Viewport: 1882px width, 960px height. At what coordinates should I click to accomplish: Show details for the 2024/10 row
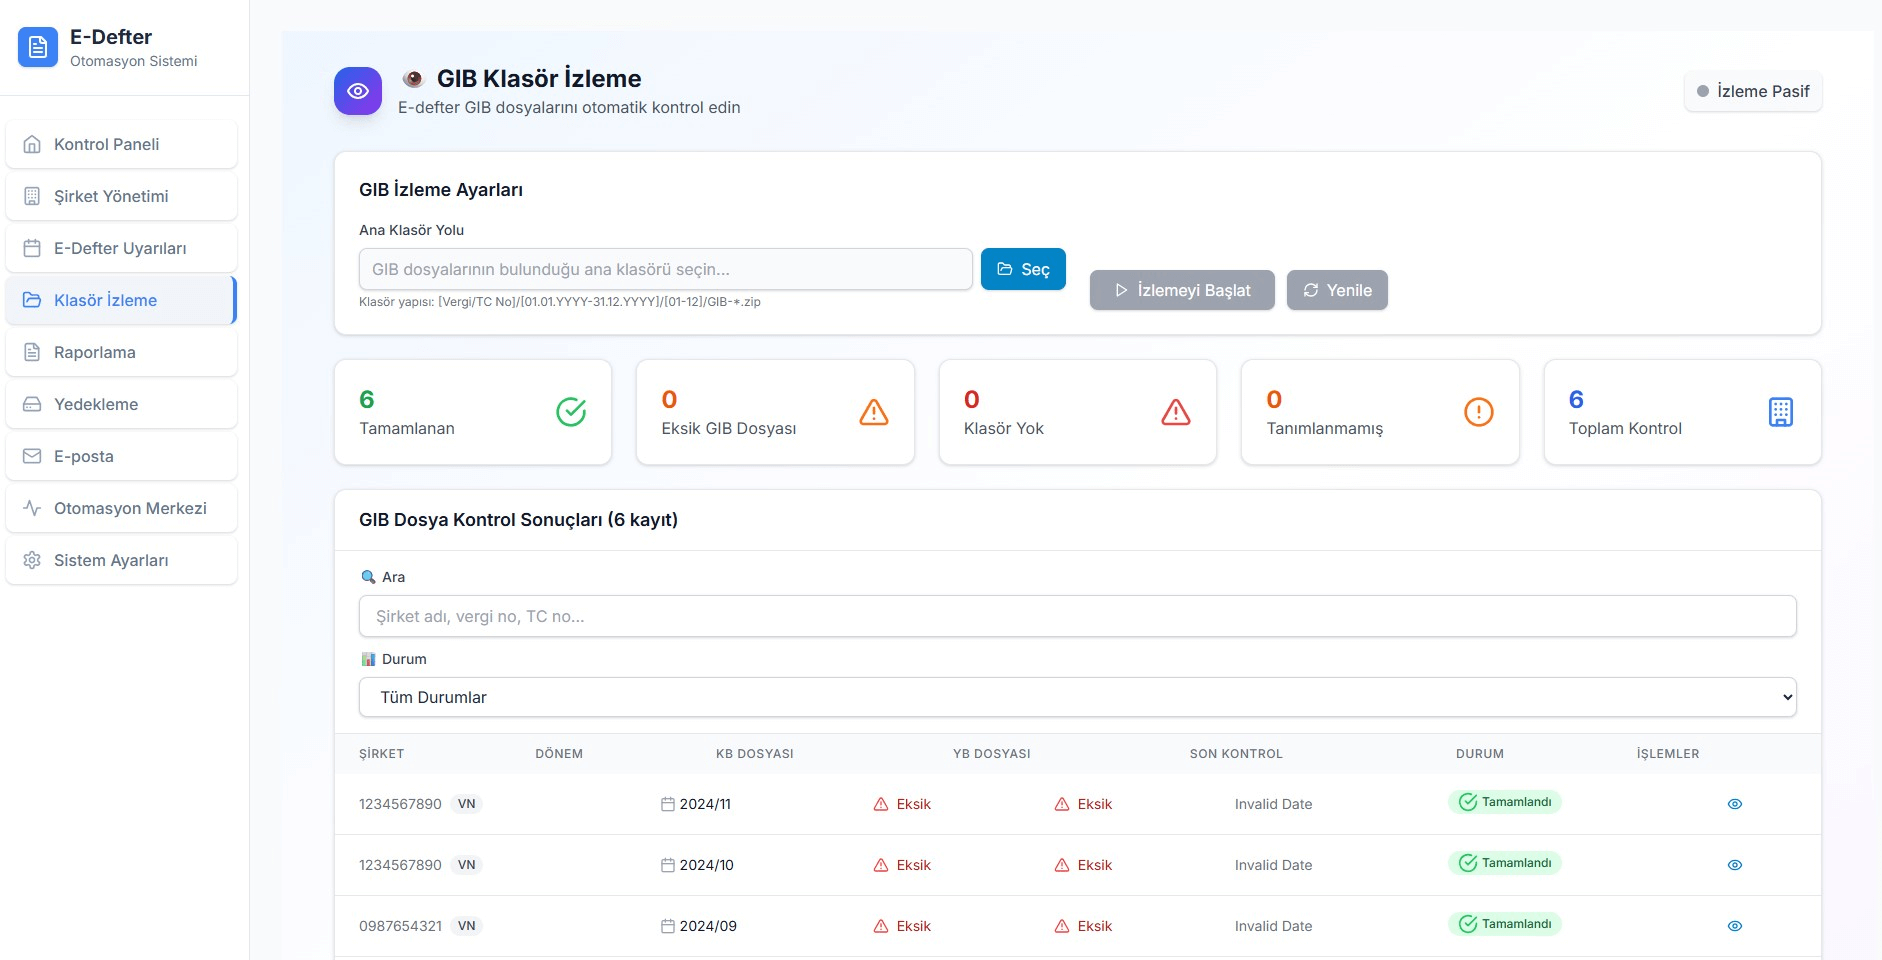(1734, 865)
